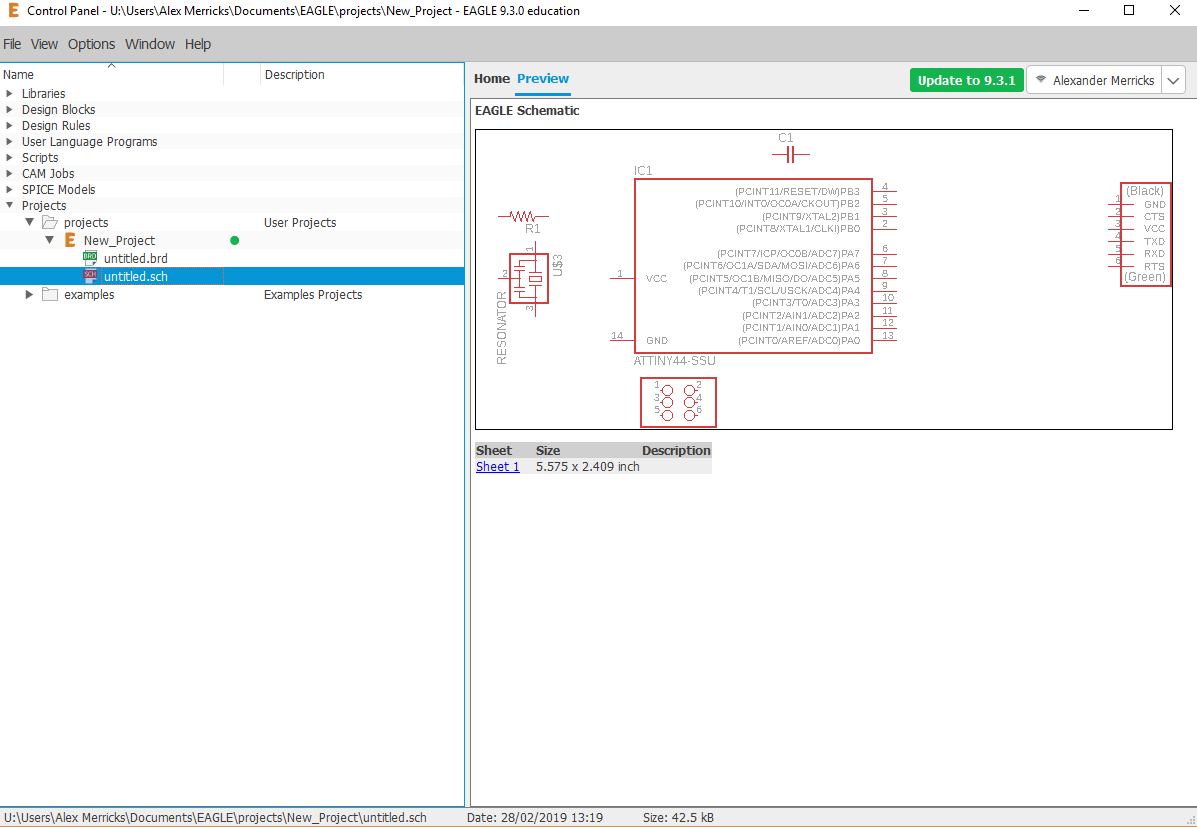1197x827 pixels.
Task: Sort by the Name column header
Action: point(111,75)
